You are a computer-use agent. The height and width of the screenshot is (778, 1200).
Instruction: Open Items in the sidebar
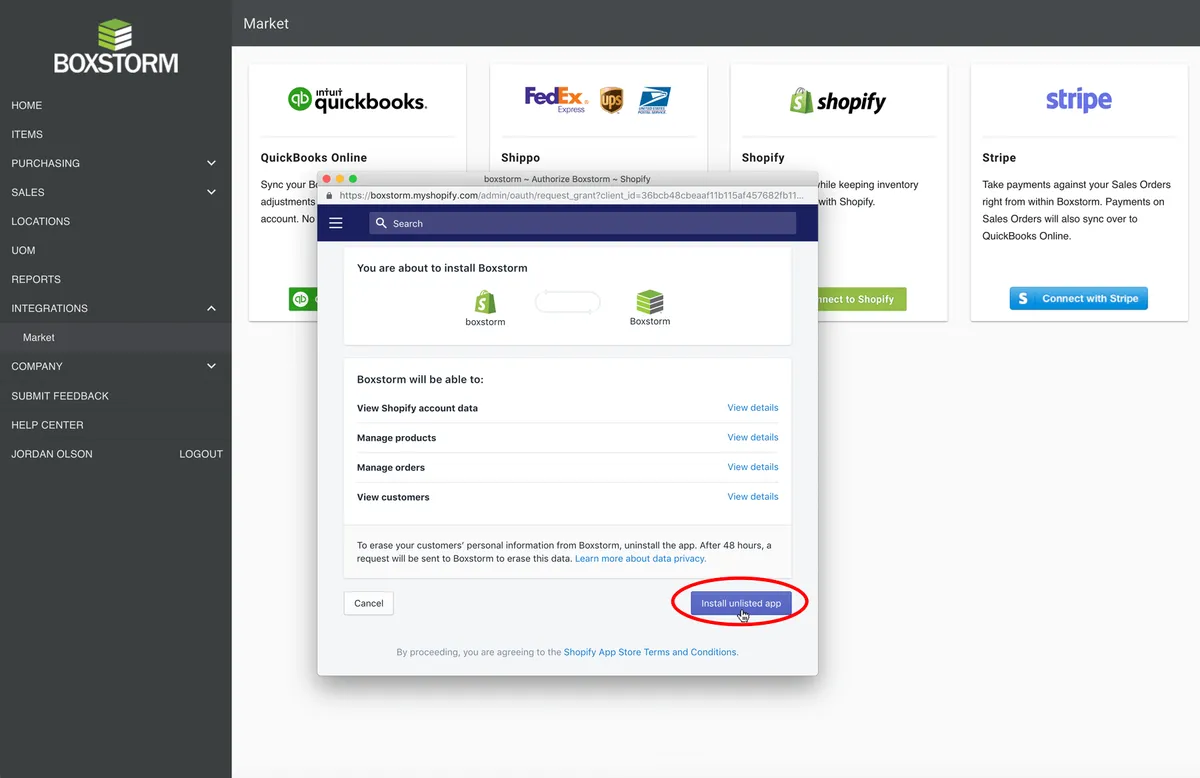tap(27, 134)
